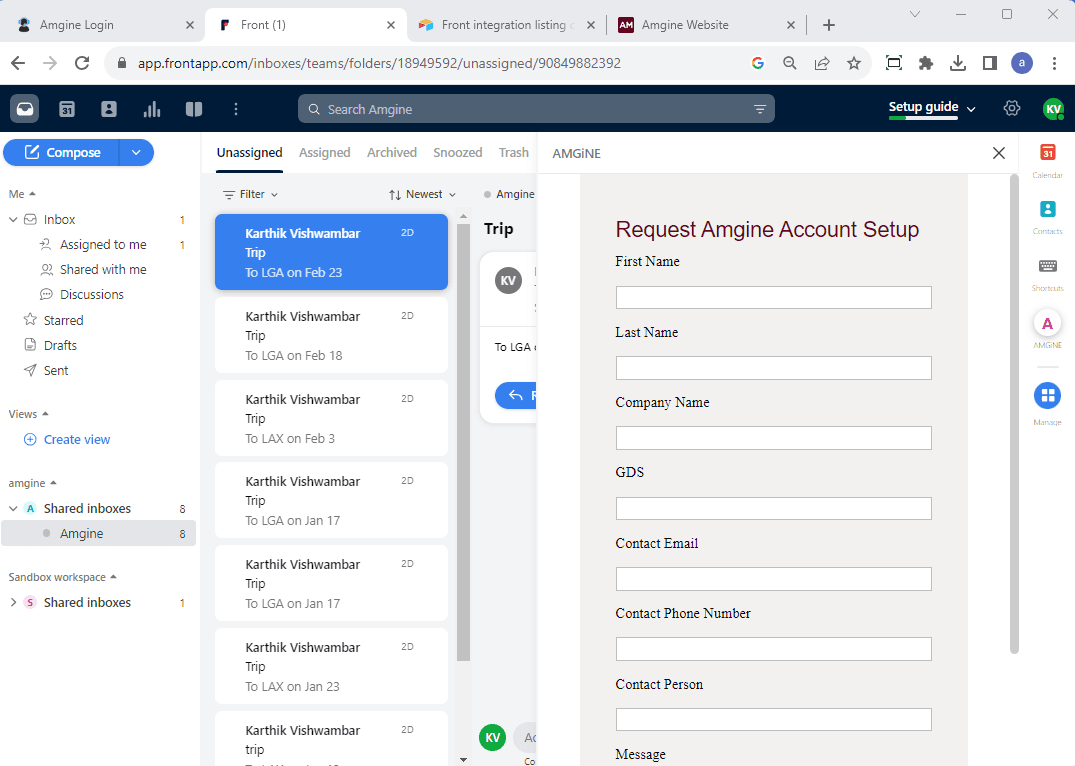Toggle the browser side panel icon

[989, 63]
